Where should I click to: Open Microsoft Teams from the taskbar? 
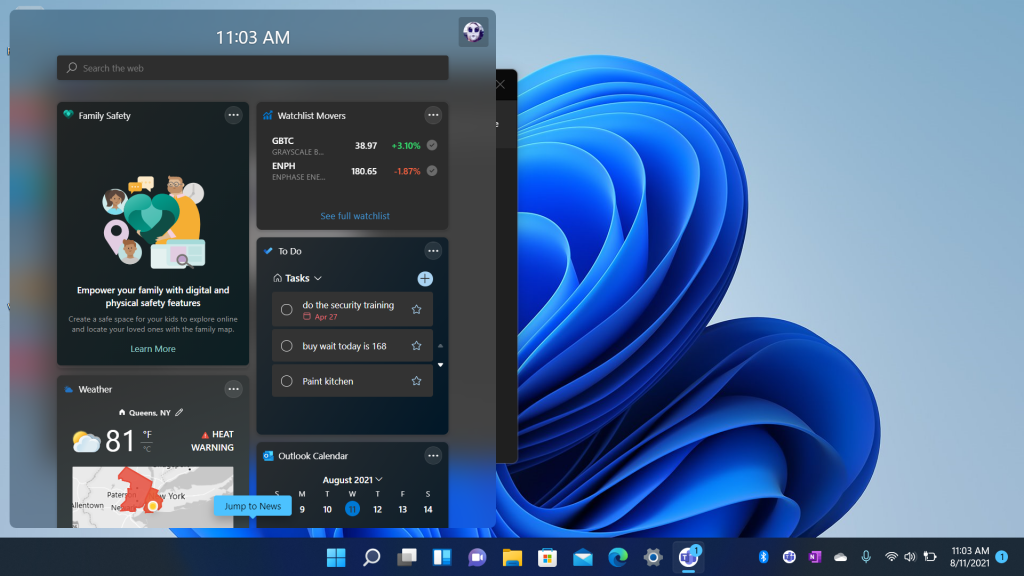pos(687,557)
